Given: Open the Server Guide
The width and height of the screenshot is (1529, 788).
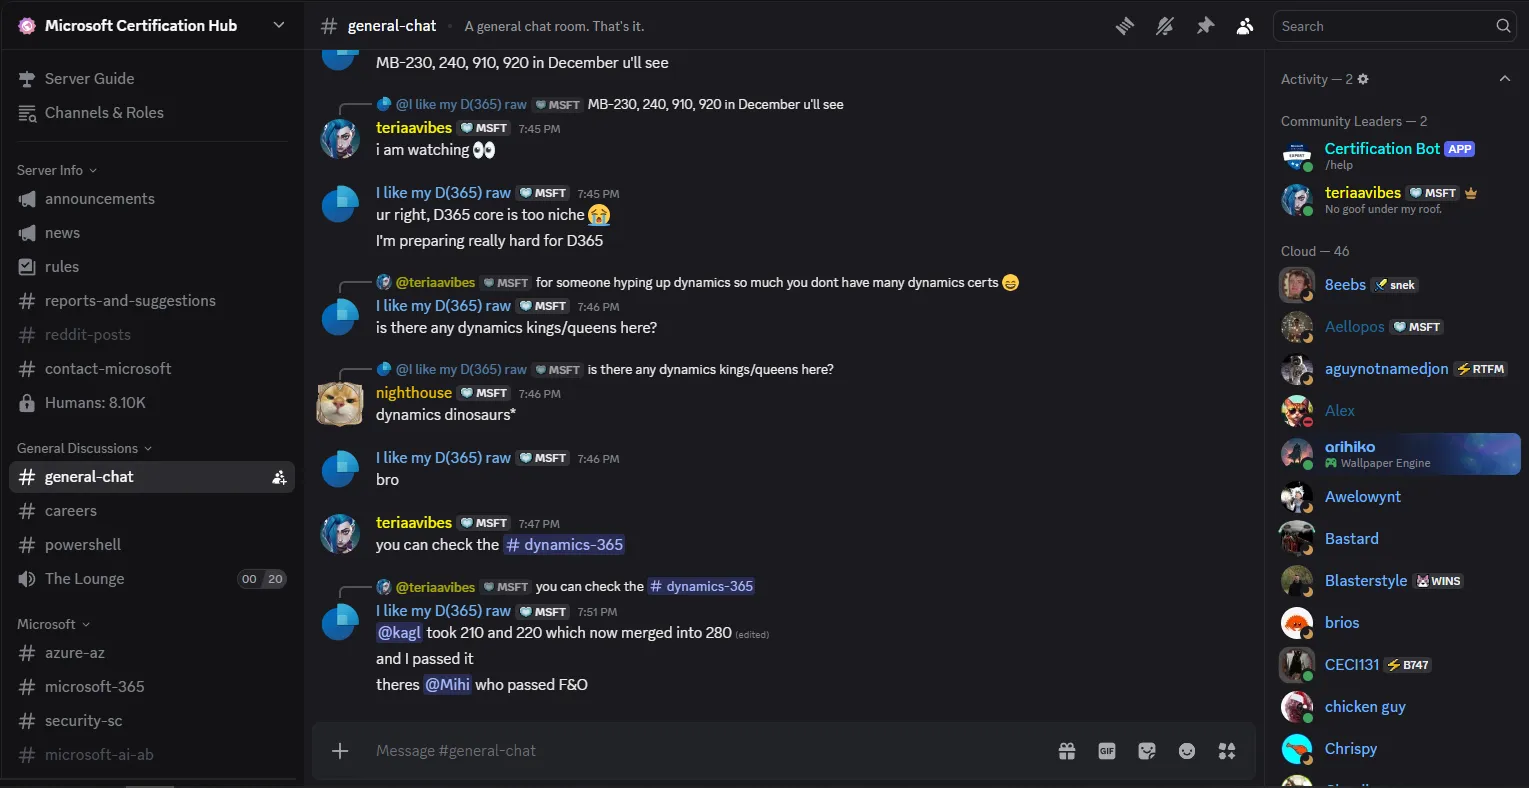Looking at the screenshot, I should point(89,78).
